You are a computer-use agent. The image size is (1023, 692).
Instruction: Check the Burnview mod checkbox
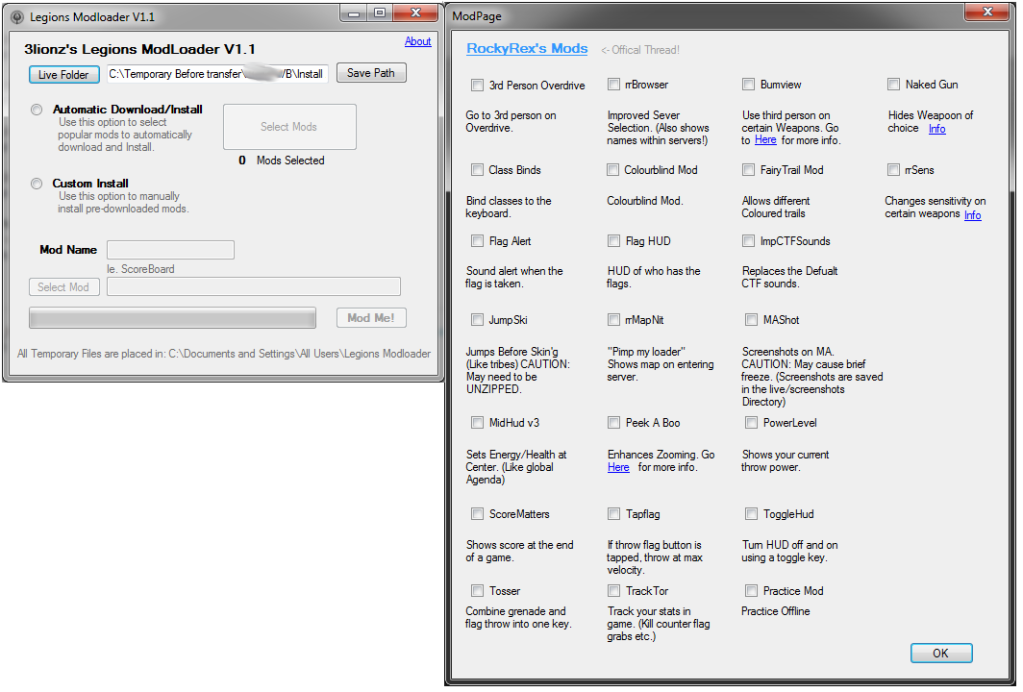pyautogui.click(x=748, y=85)
